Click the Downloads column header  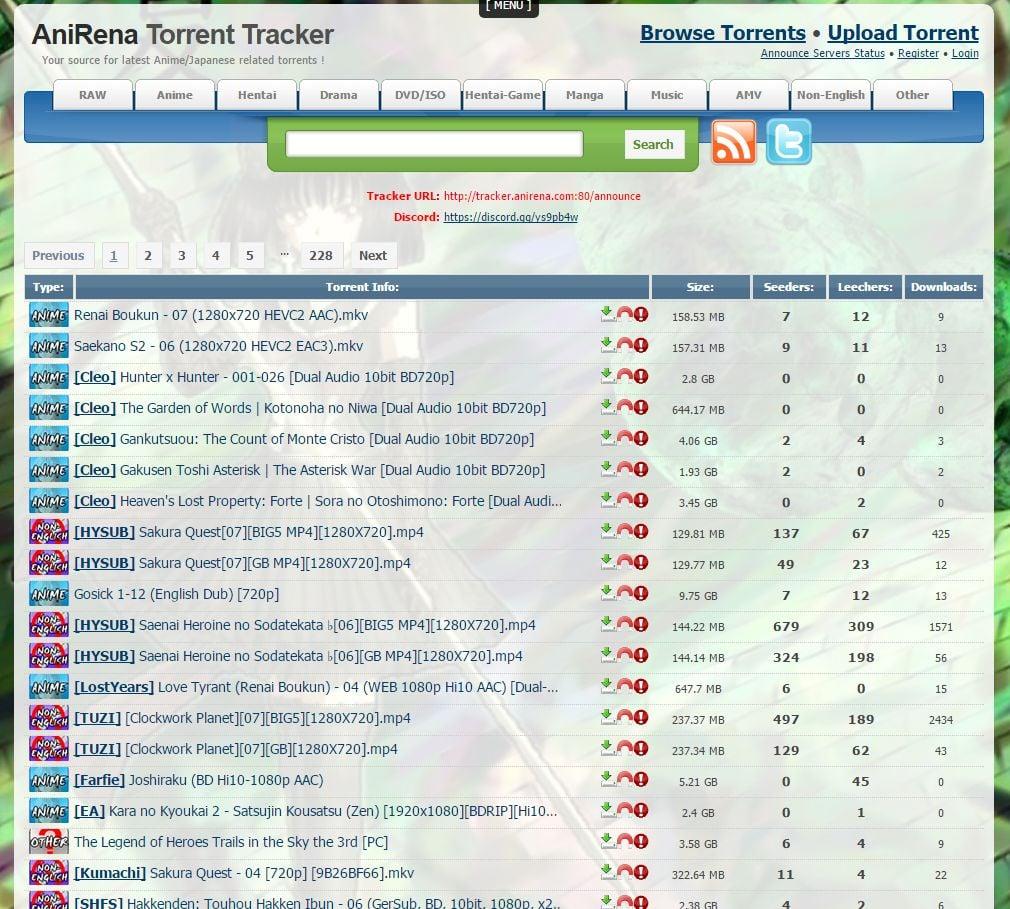click(944, 287)
